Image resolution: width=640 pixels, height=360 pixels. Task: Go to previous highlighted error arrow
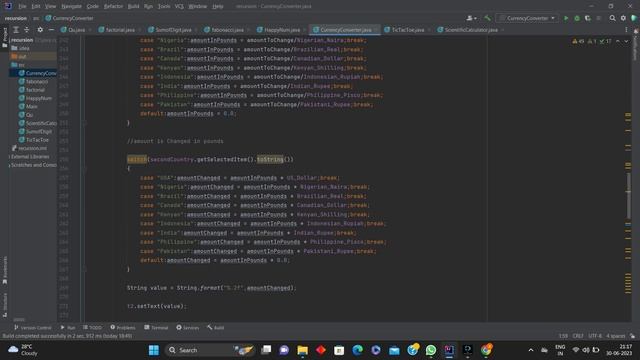click(x=618, y=41)
